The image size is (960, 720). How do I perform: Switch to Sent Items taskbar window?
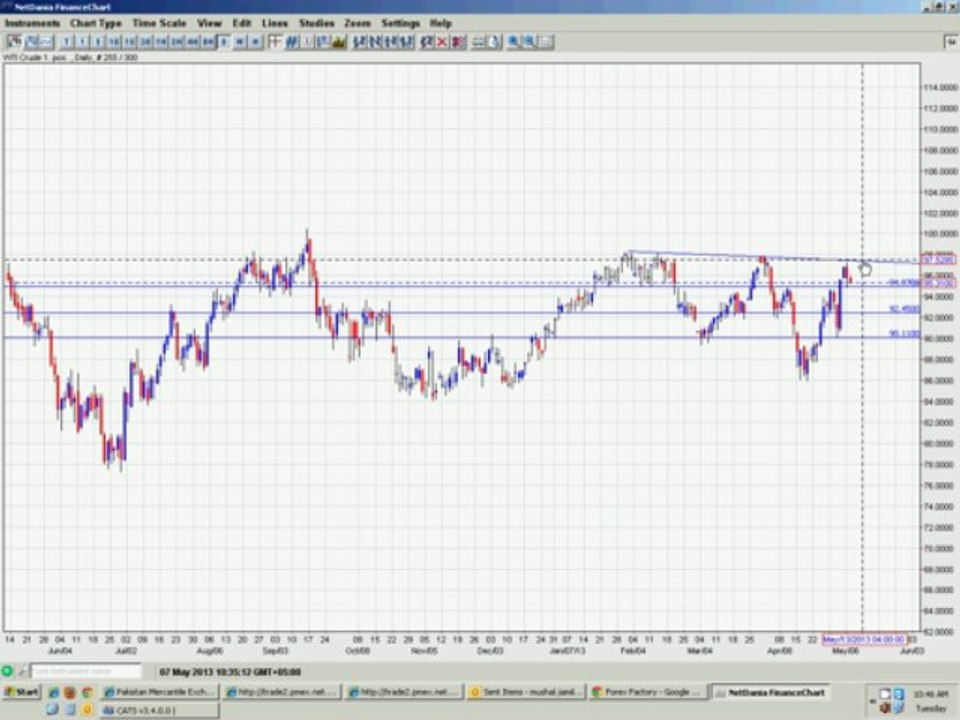(x=526, y=692)
